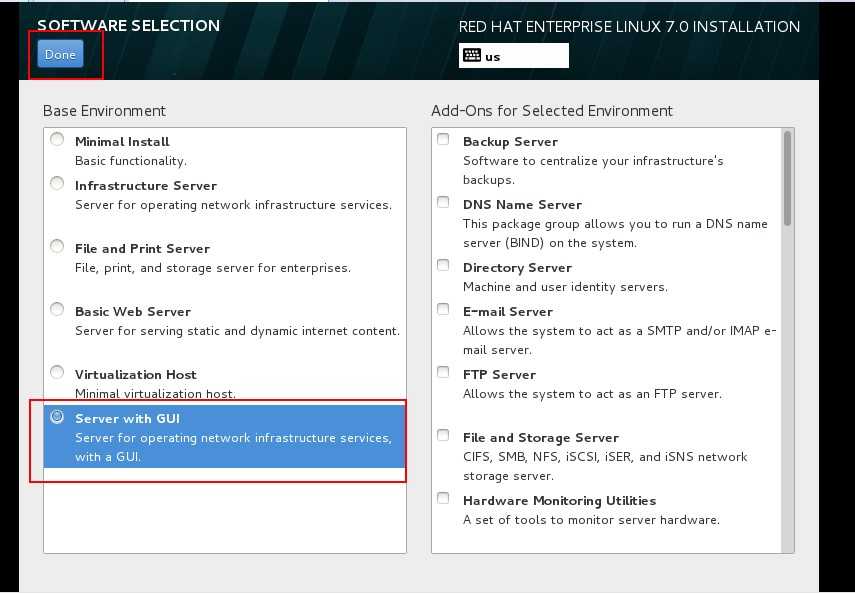Click the 'Virtualization Host' label

click(136, 375)
